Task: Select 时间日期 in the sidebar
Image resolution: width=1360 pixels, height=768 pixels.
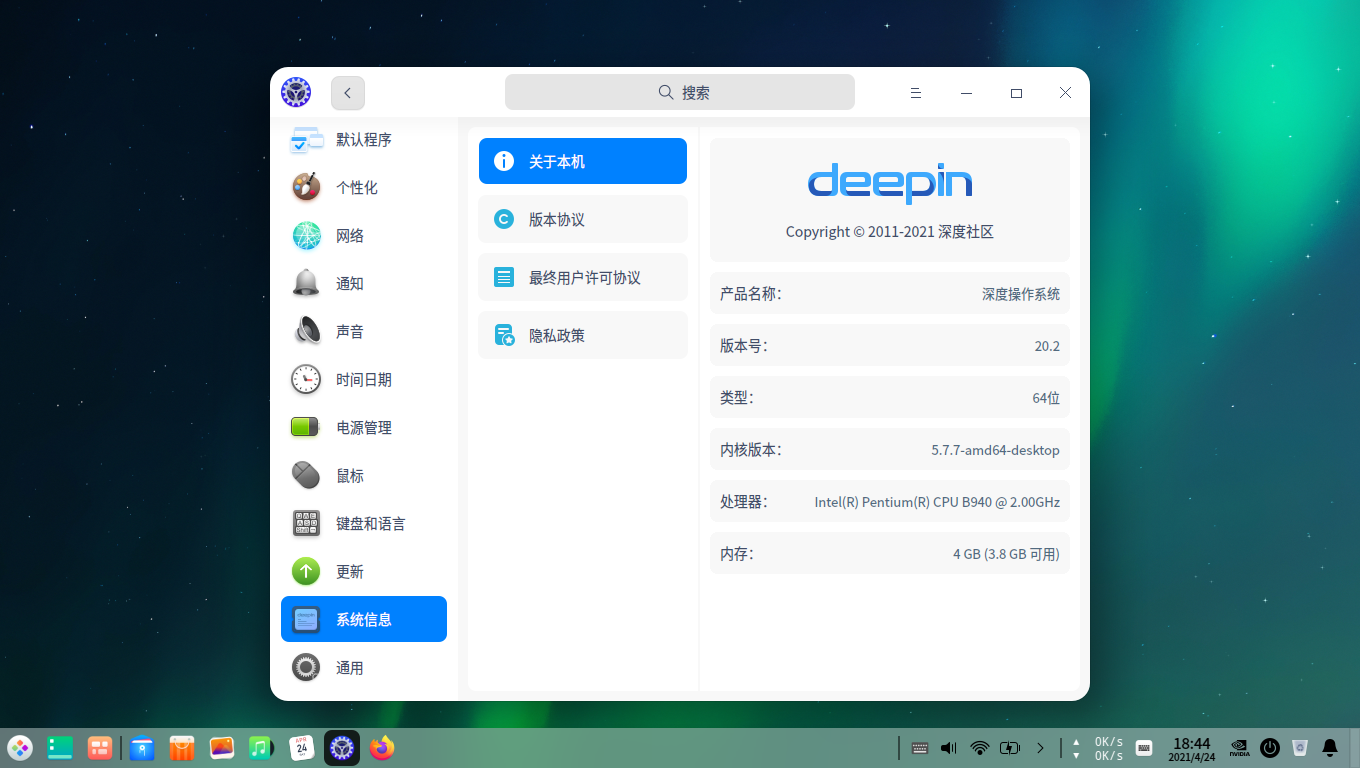Action: [x=363, y=380]
